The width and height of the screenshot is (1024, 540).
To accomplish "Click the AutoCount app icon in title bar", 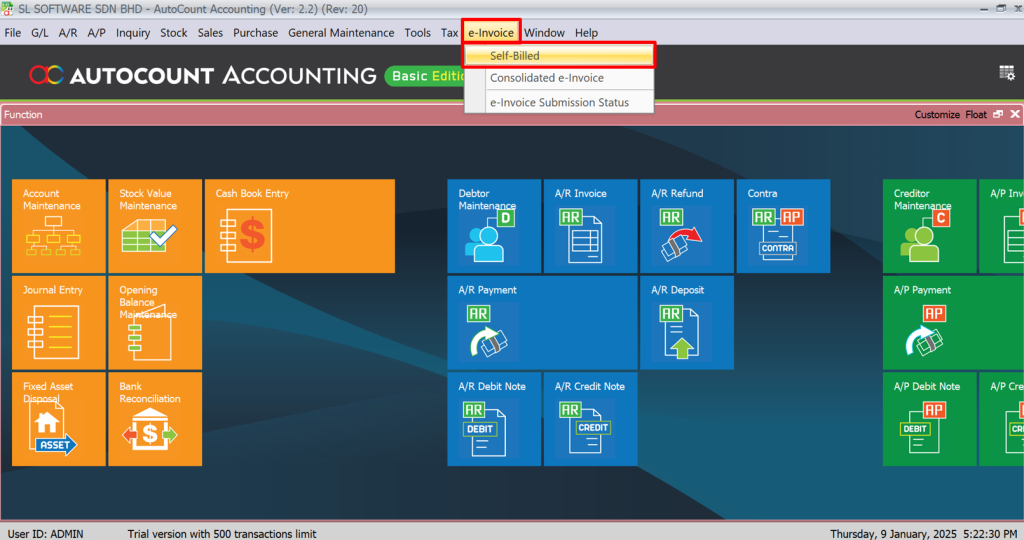I will [7, 8].
